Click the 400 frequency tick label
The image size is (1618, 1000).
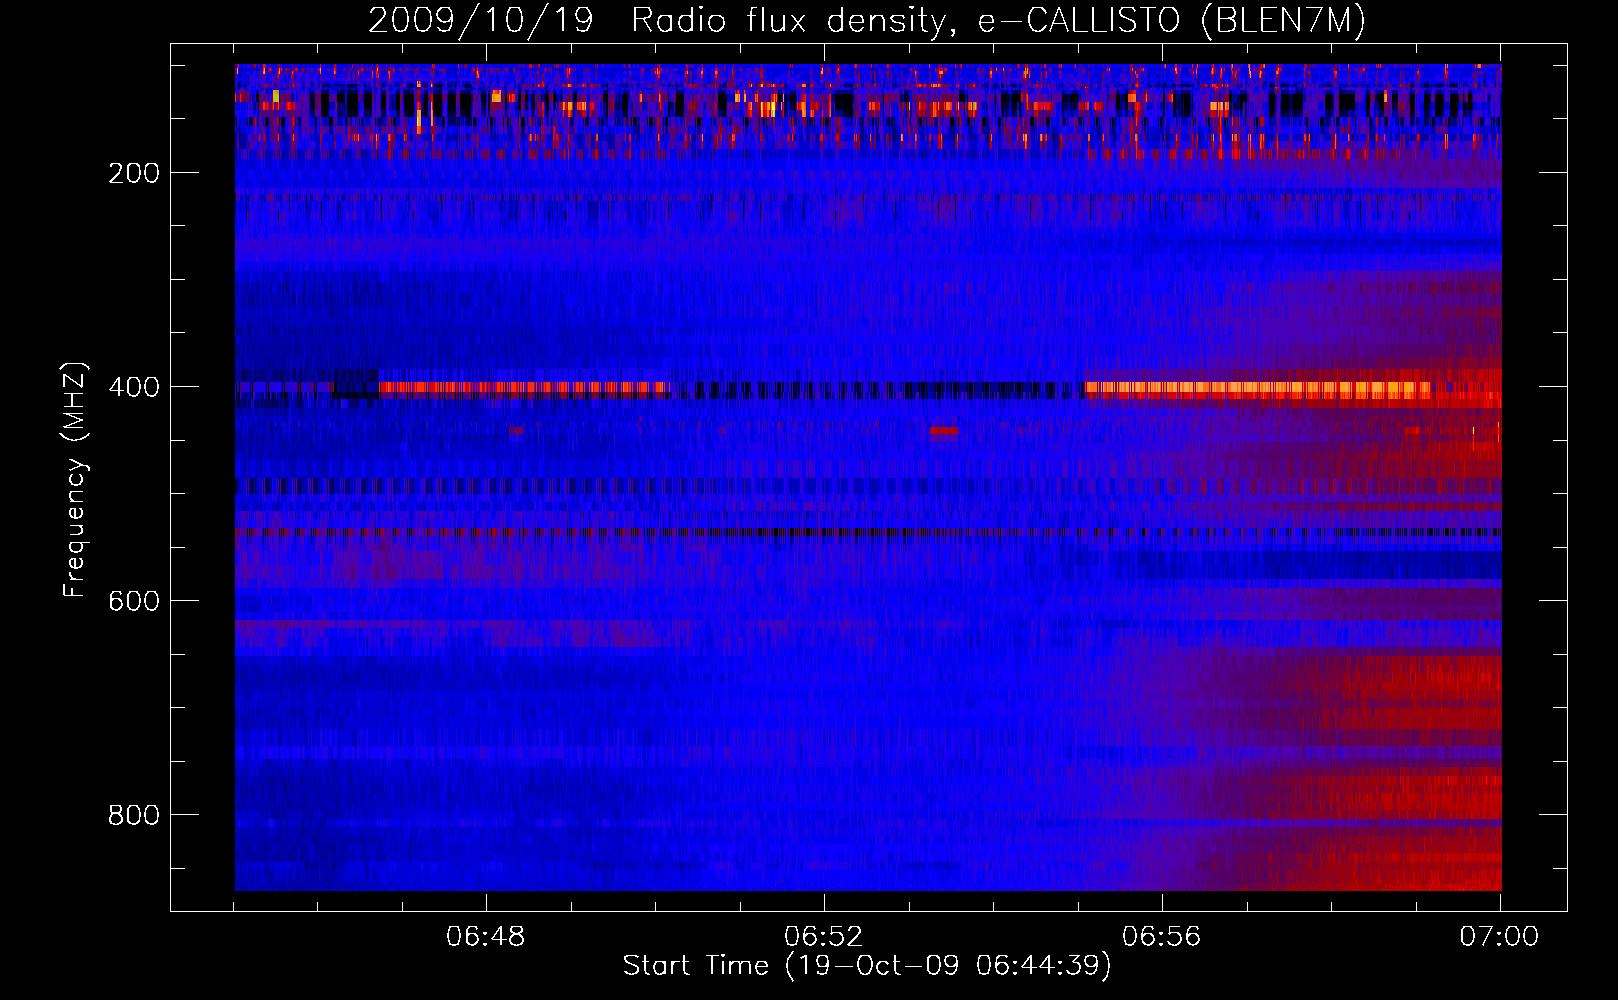(134, 387)
